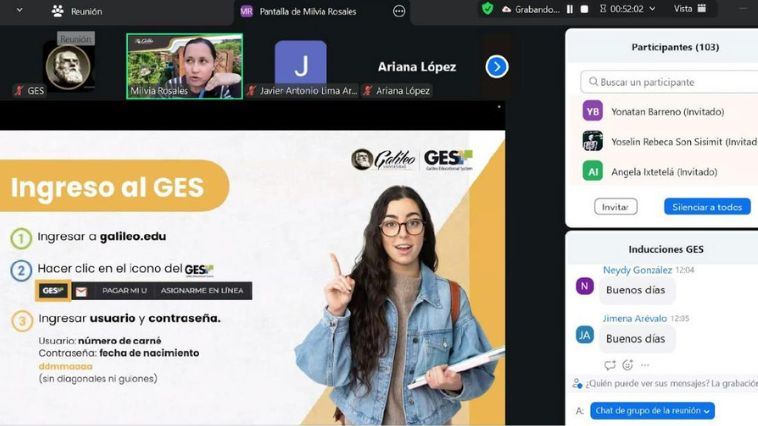Open the Reunión meeting info icon
Screen dimensions: 758x426
point(57,11)
